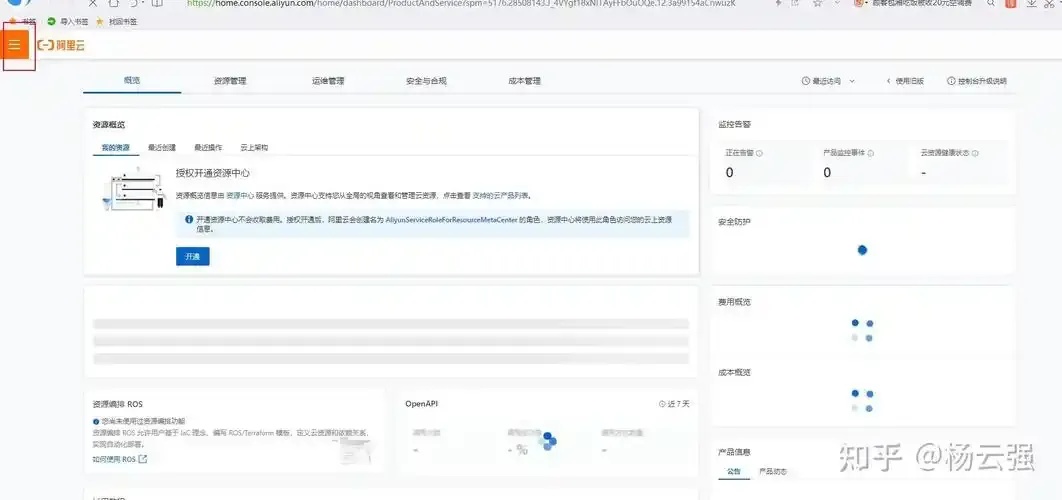
Task: Click the 产品监控事件 count value
Action: click(x=827, y=173)
